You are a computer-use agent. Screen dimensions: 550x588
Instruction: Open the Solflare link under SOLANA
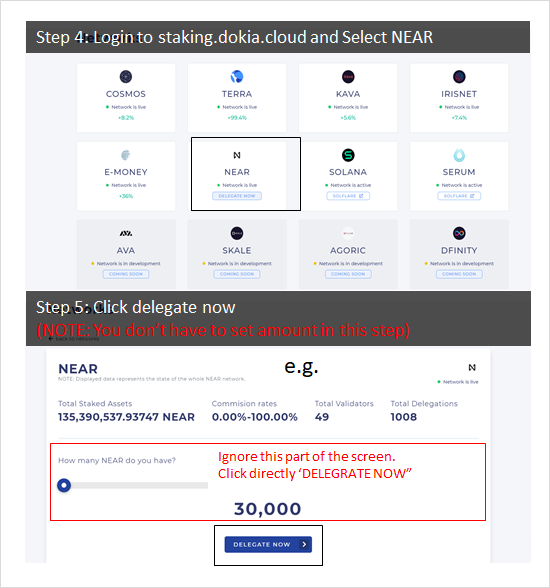click(348, 196)
